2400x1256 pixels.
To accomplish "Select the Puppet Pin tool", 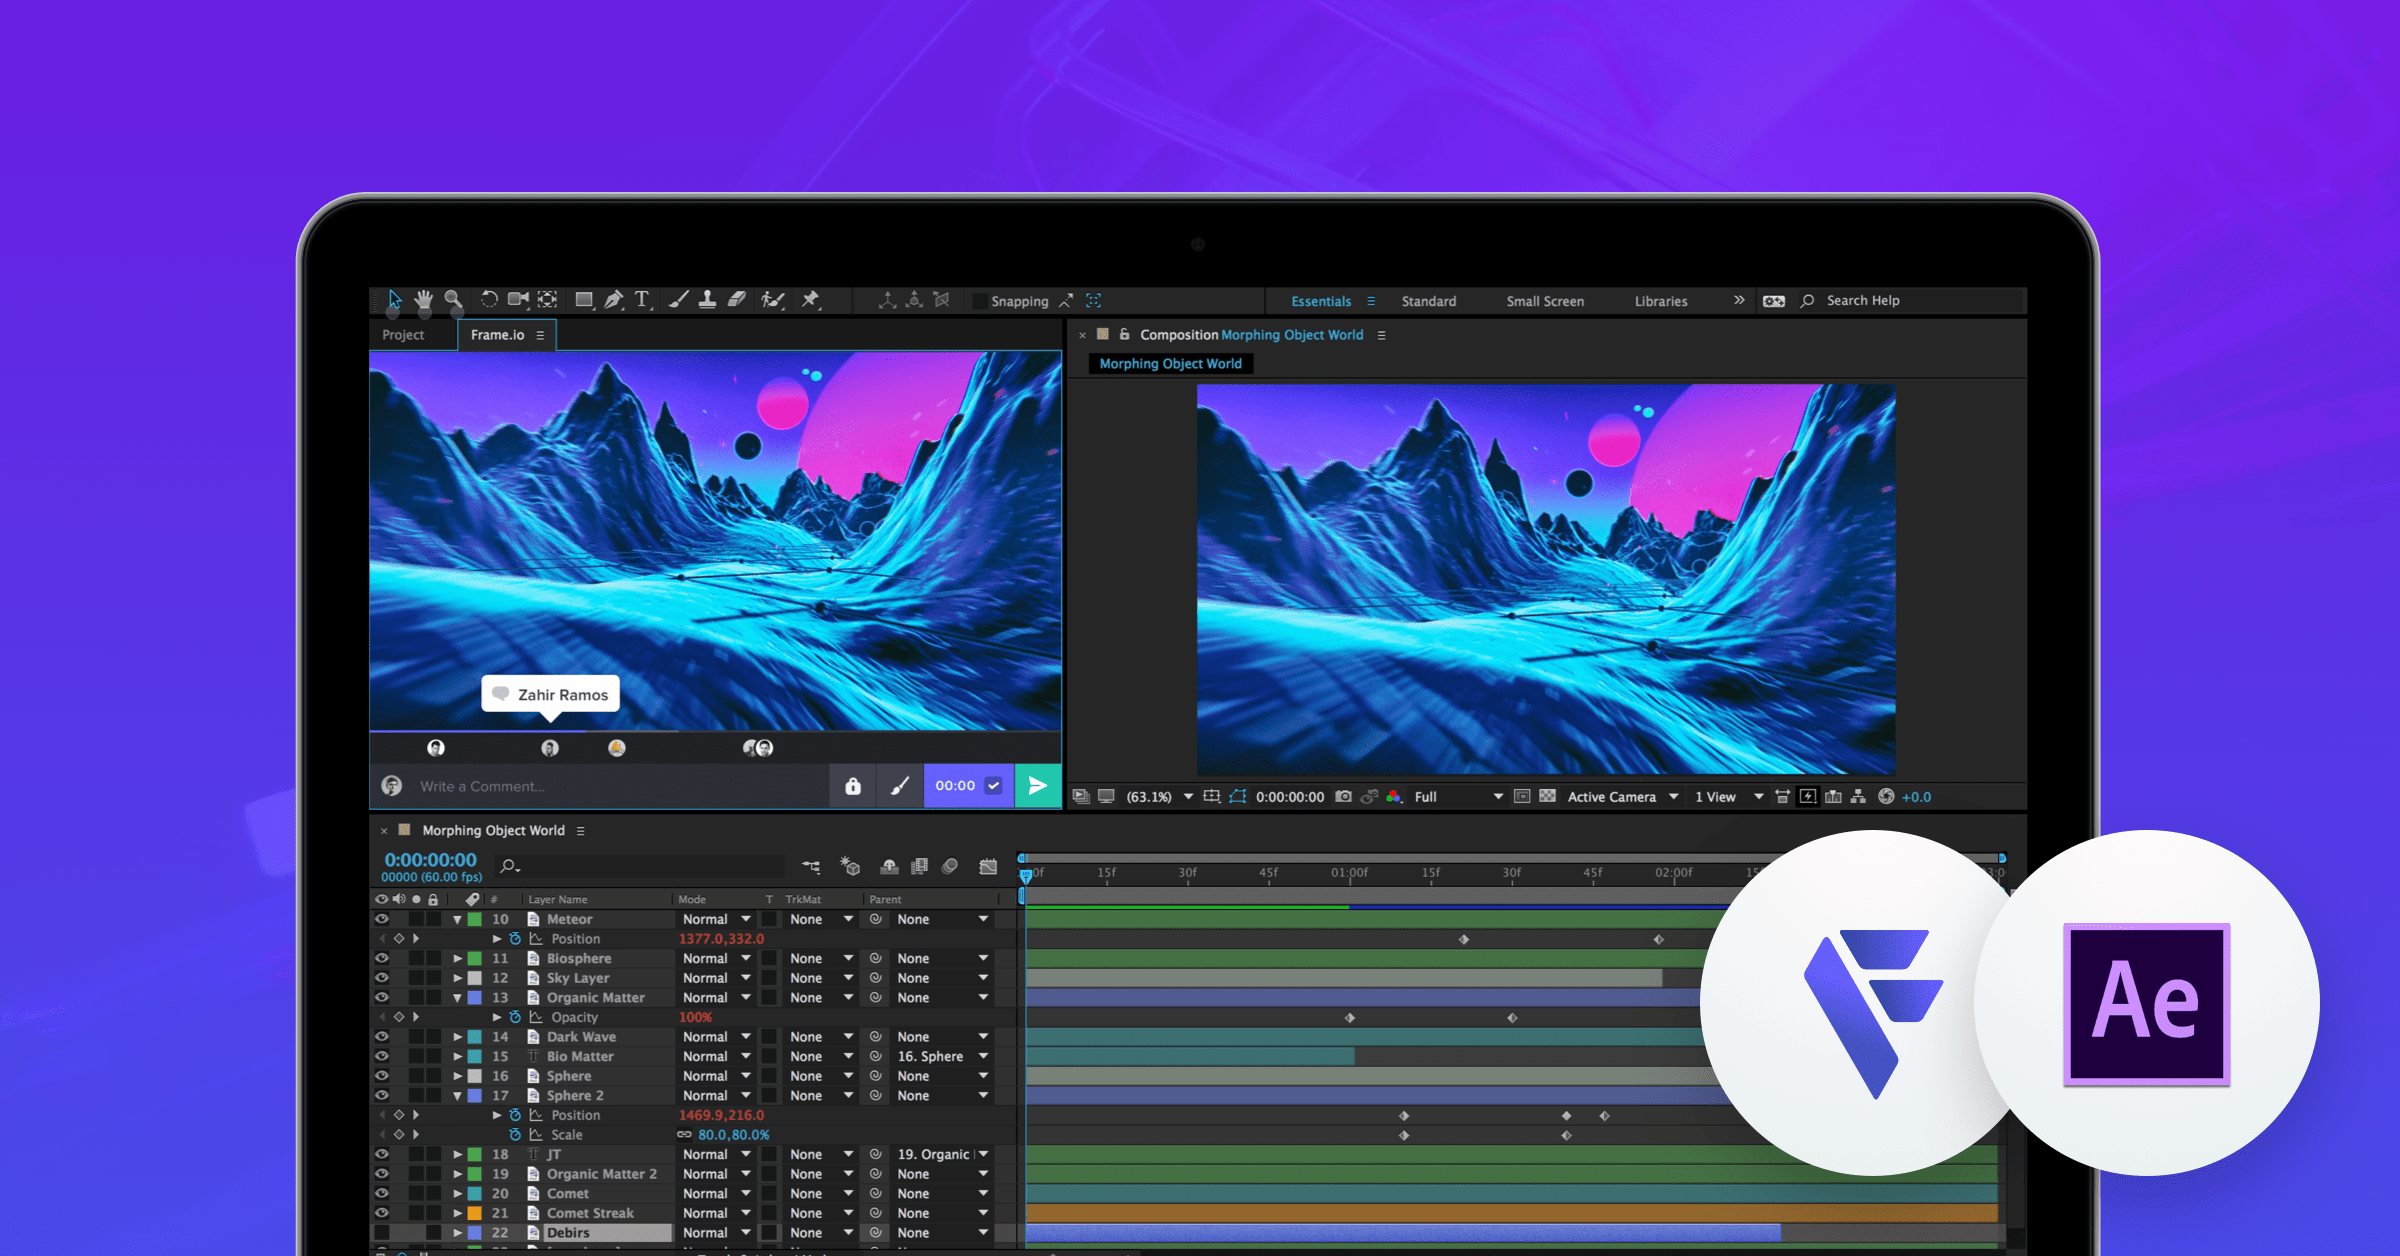I will [x=810, y=300].
